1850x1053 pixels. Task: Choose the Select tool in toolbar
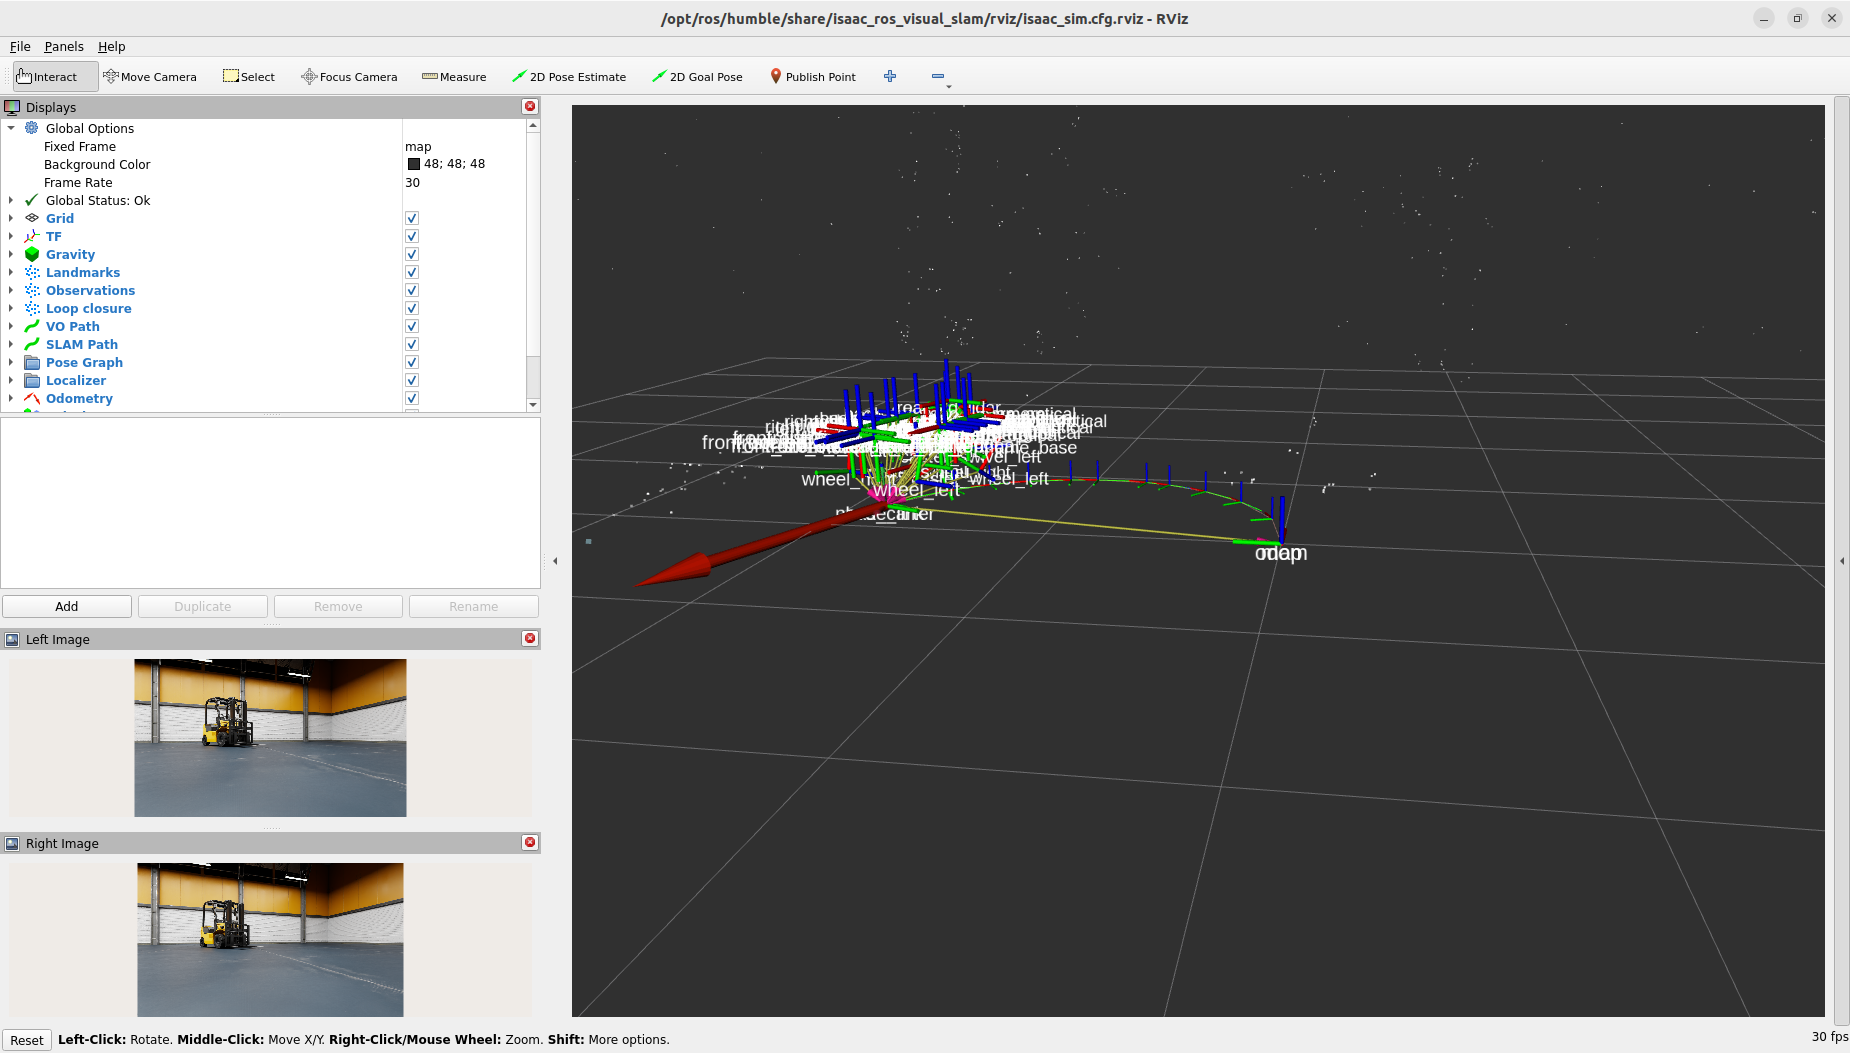coord(249,77)
